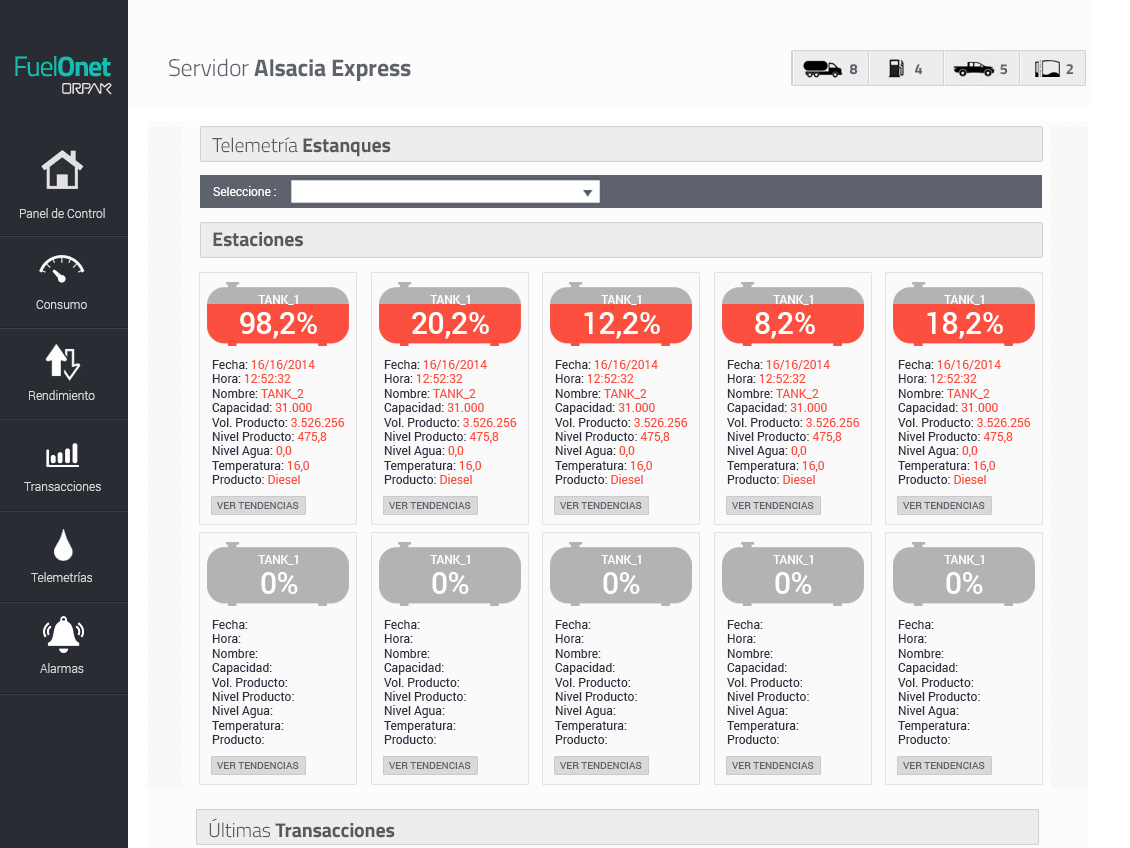Image resolution: width=1130 pixels, height=848 pixels.
Task: Select the pickup truck counter icon
Action: (x=973, y=69)
